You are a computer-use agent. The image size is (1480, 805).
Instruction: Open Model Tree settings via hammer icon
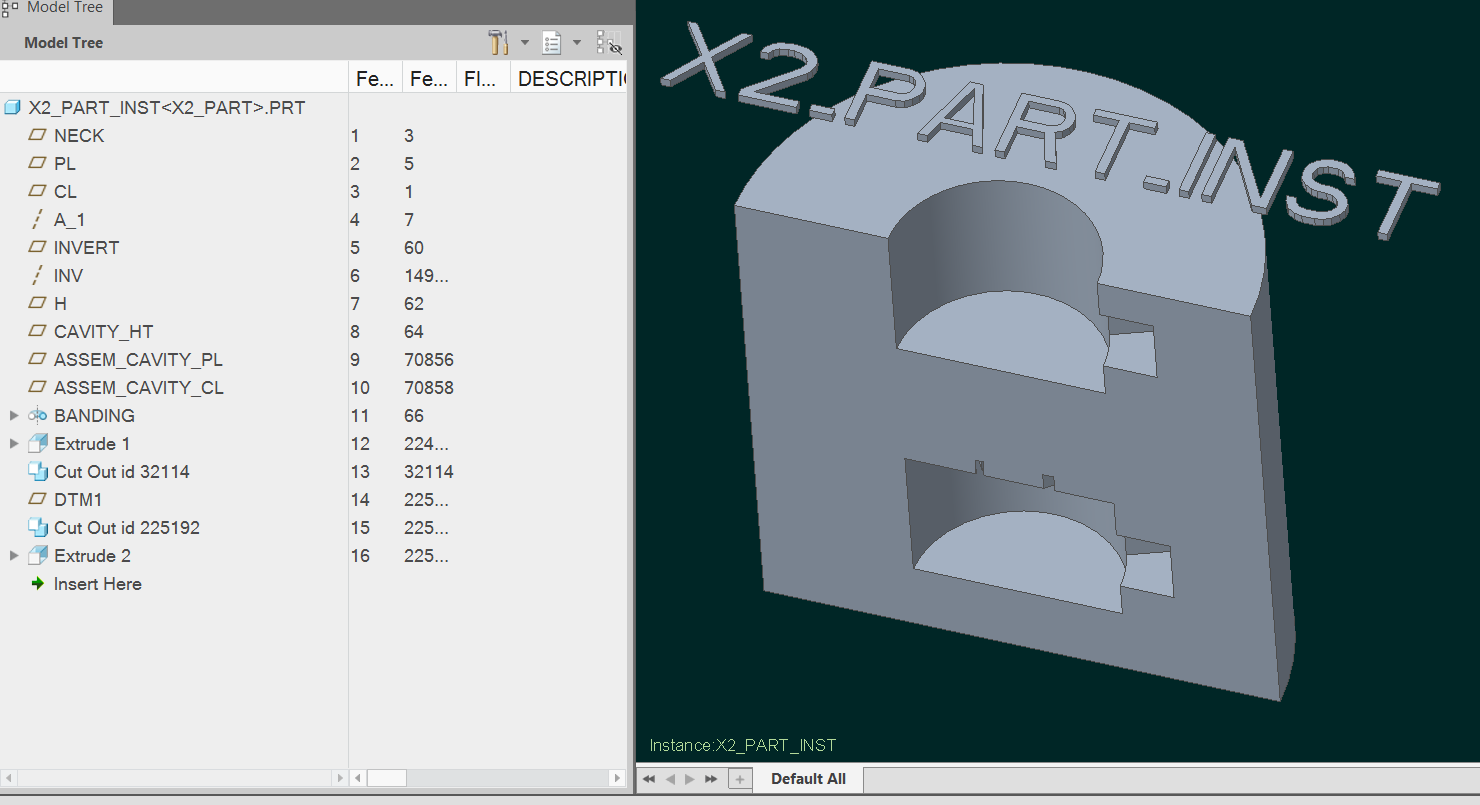(497, 42)
